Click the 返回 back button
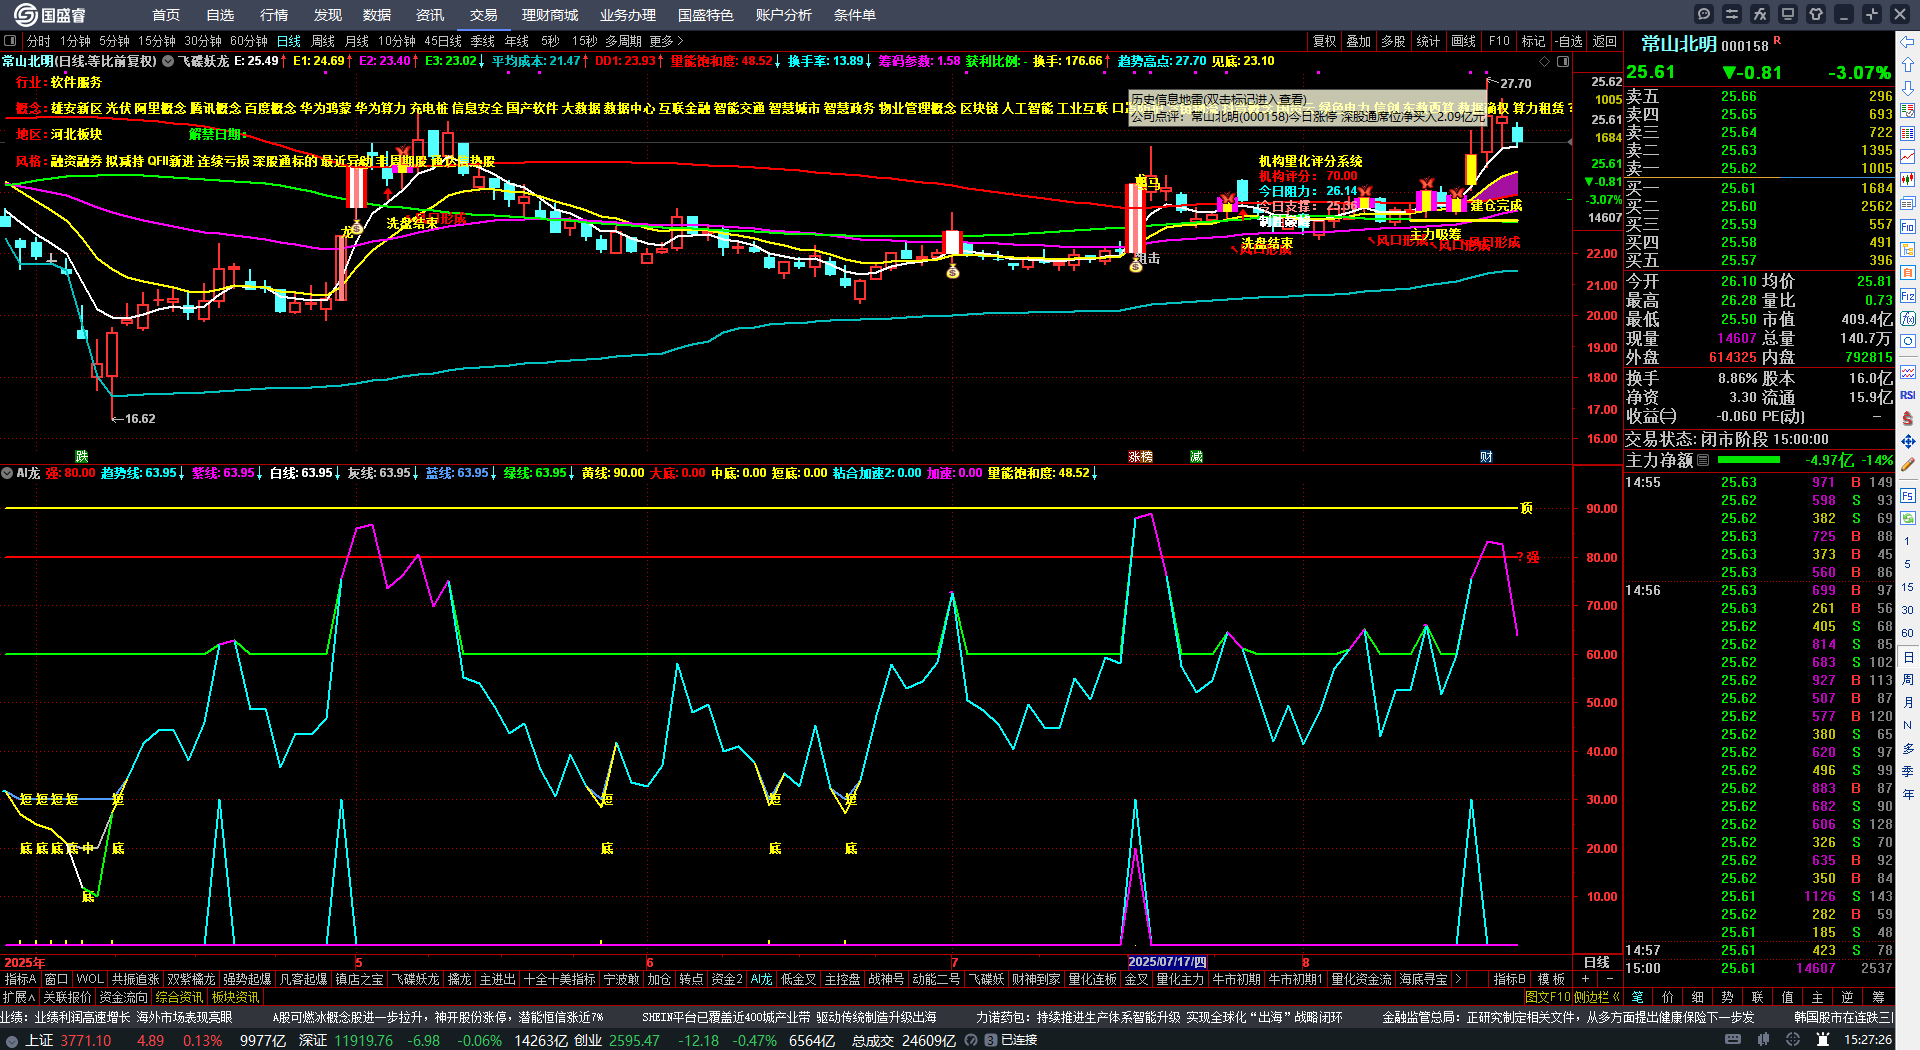The height and width of the screenshot is (1050, 1920). (x=1605, y=41)
